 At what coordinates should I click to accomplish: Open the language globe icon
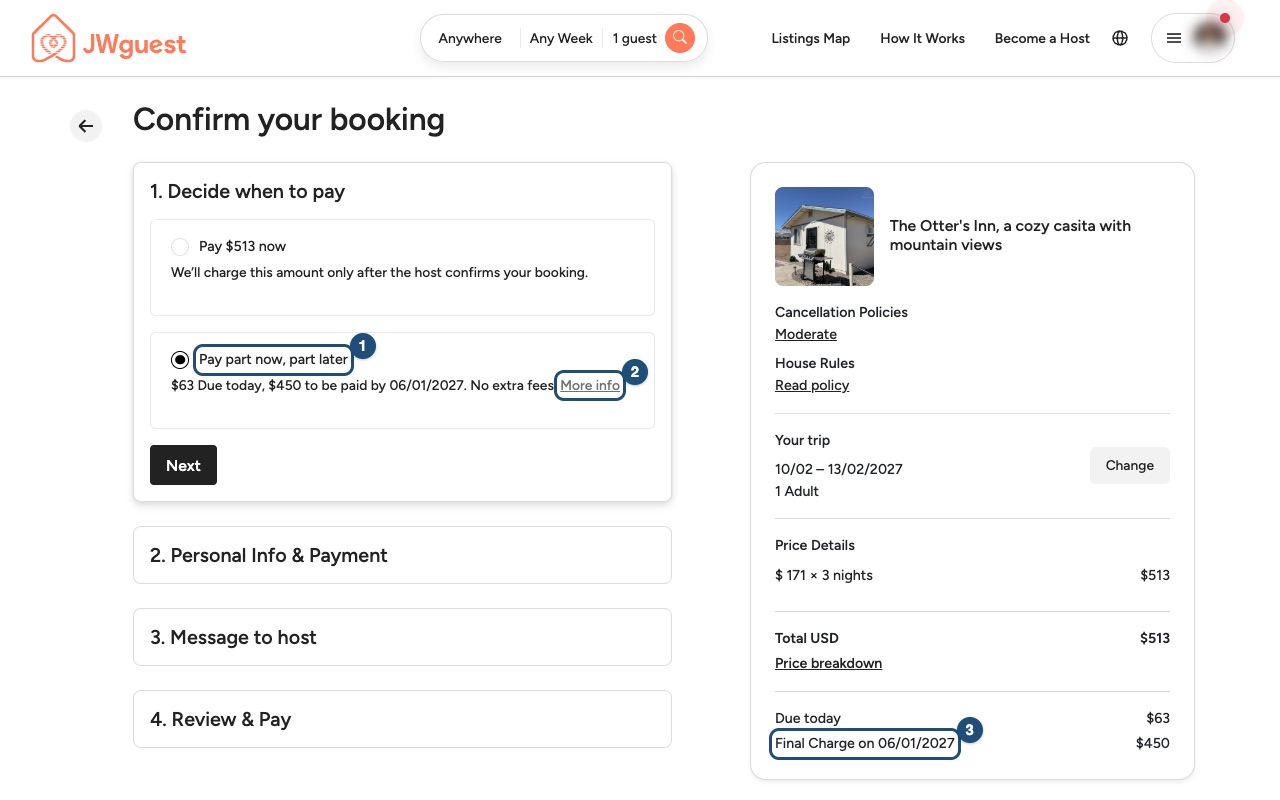[x=1120, y=38]
